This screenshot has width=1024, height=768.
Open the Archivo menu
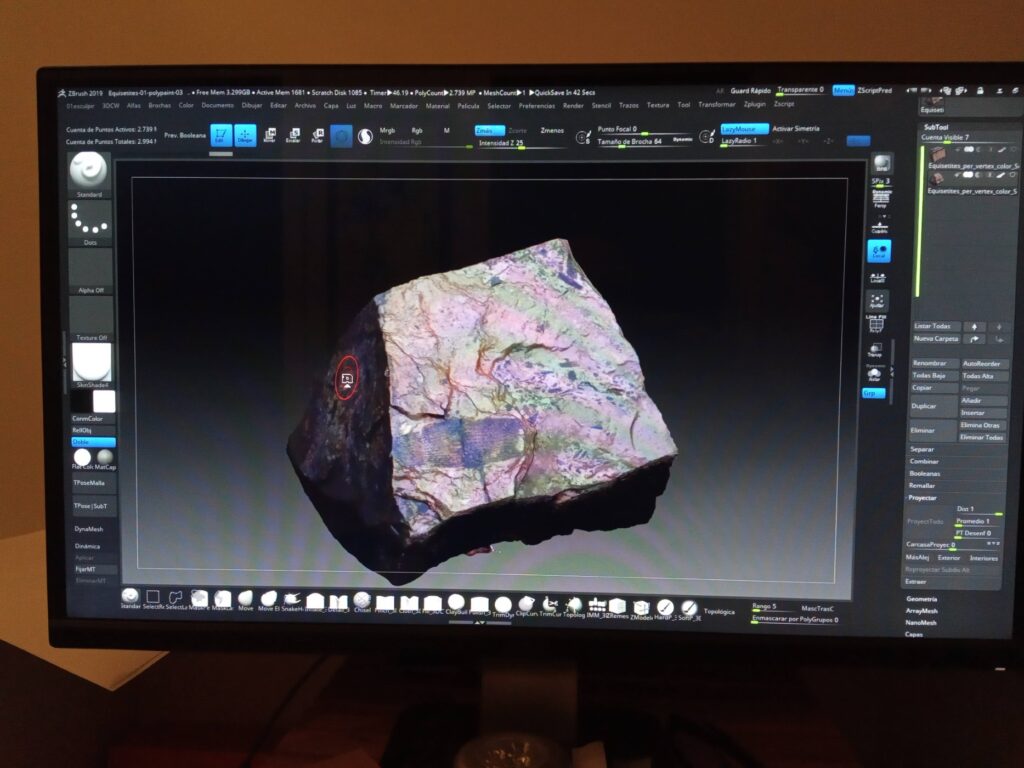coord(305,105)
